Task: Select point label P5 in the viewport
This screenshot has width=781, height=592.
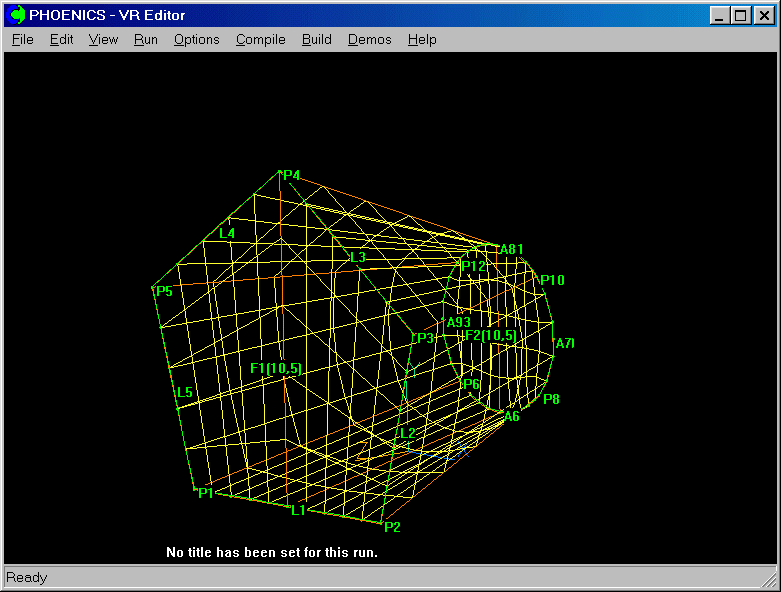Action: 164,292
